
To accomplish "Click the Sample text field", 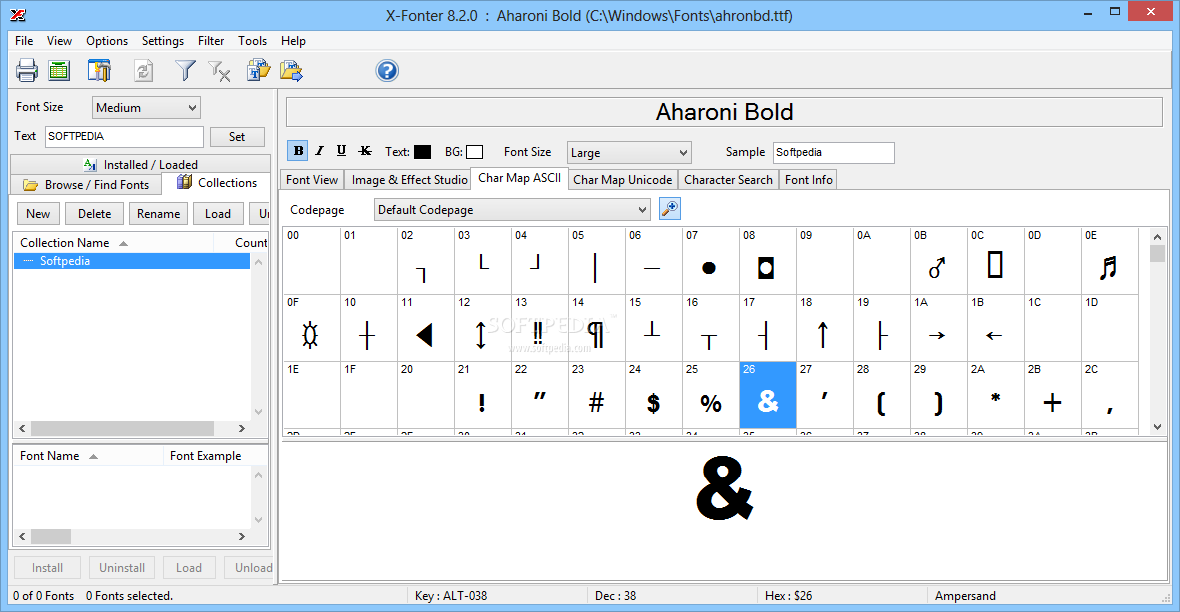I will tap(833, 152).
